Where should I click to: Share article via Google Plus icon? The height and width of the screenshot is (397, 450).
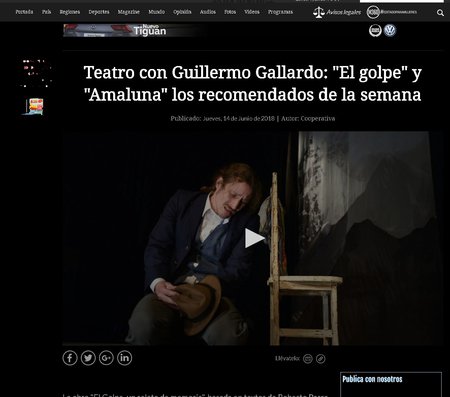point(106,358)
